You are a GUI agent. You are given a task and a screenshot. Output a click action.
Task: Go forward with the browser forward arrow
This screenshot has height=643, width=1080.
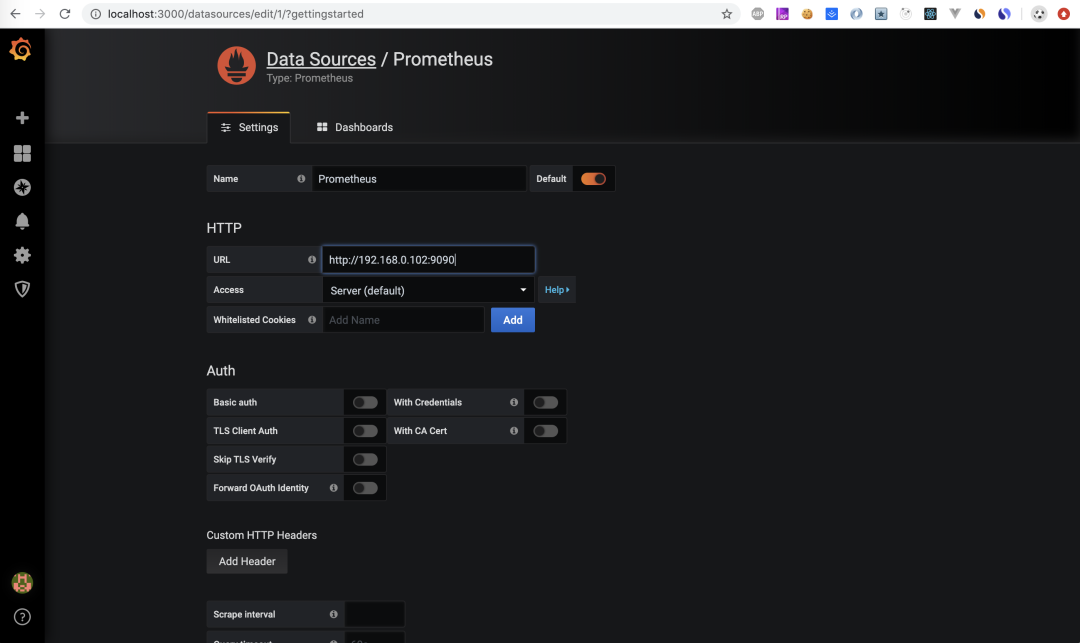point(40,14)
